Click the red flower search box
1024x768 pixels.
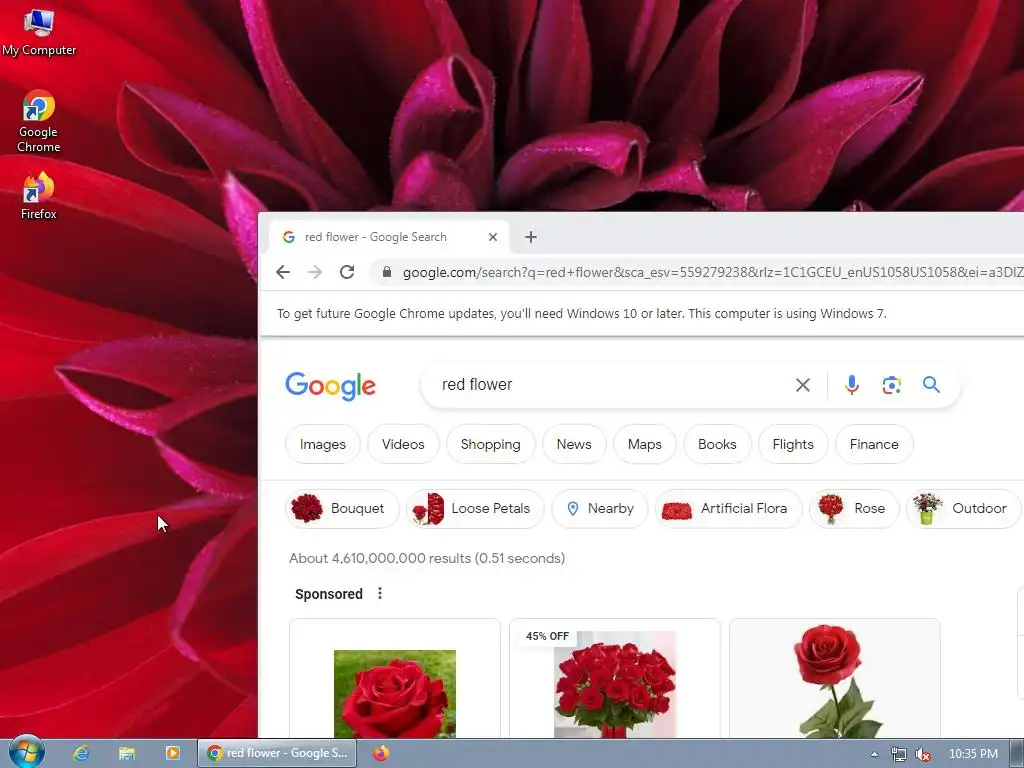(607, 385)
